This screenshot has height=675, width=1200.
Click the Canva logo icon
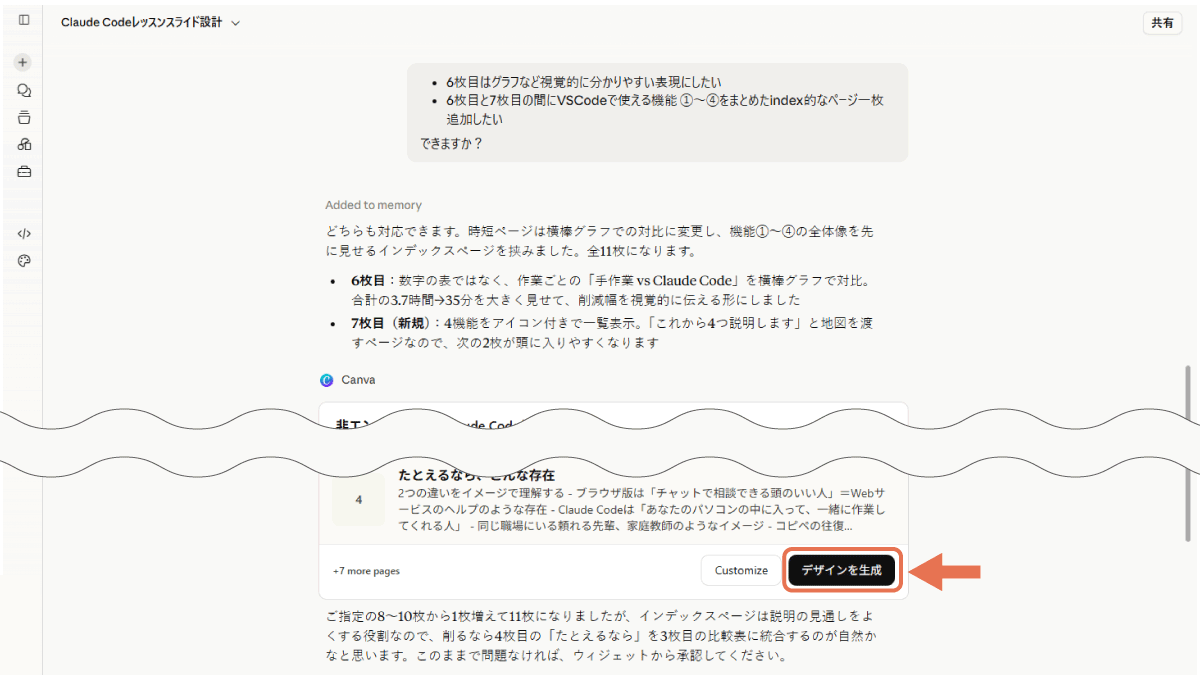(326, 380)
